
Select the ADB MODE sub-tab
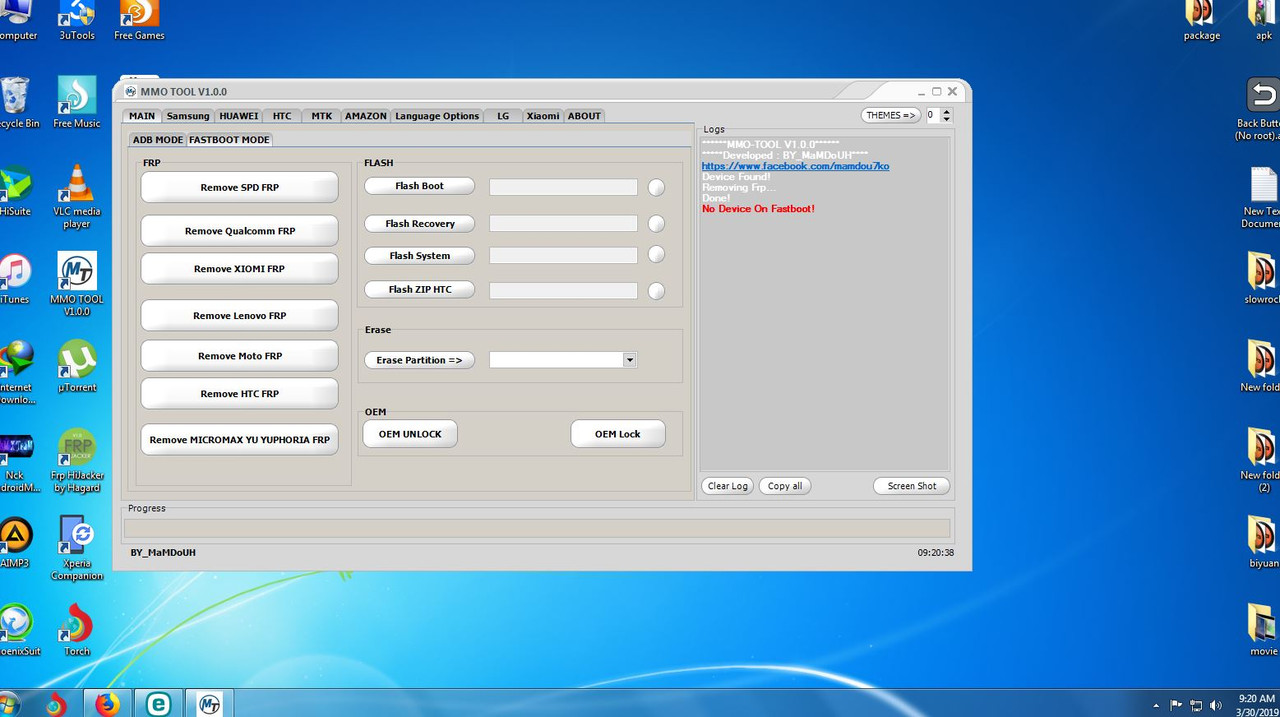click(158, 140)
